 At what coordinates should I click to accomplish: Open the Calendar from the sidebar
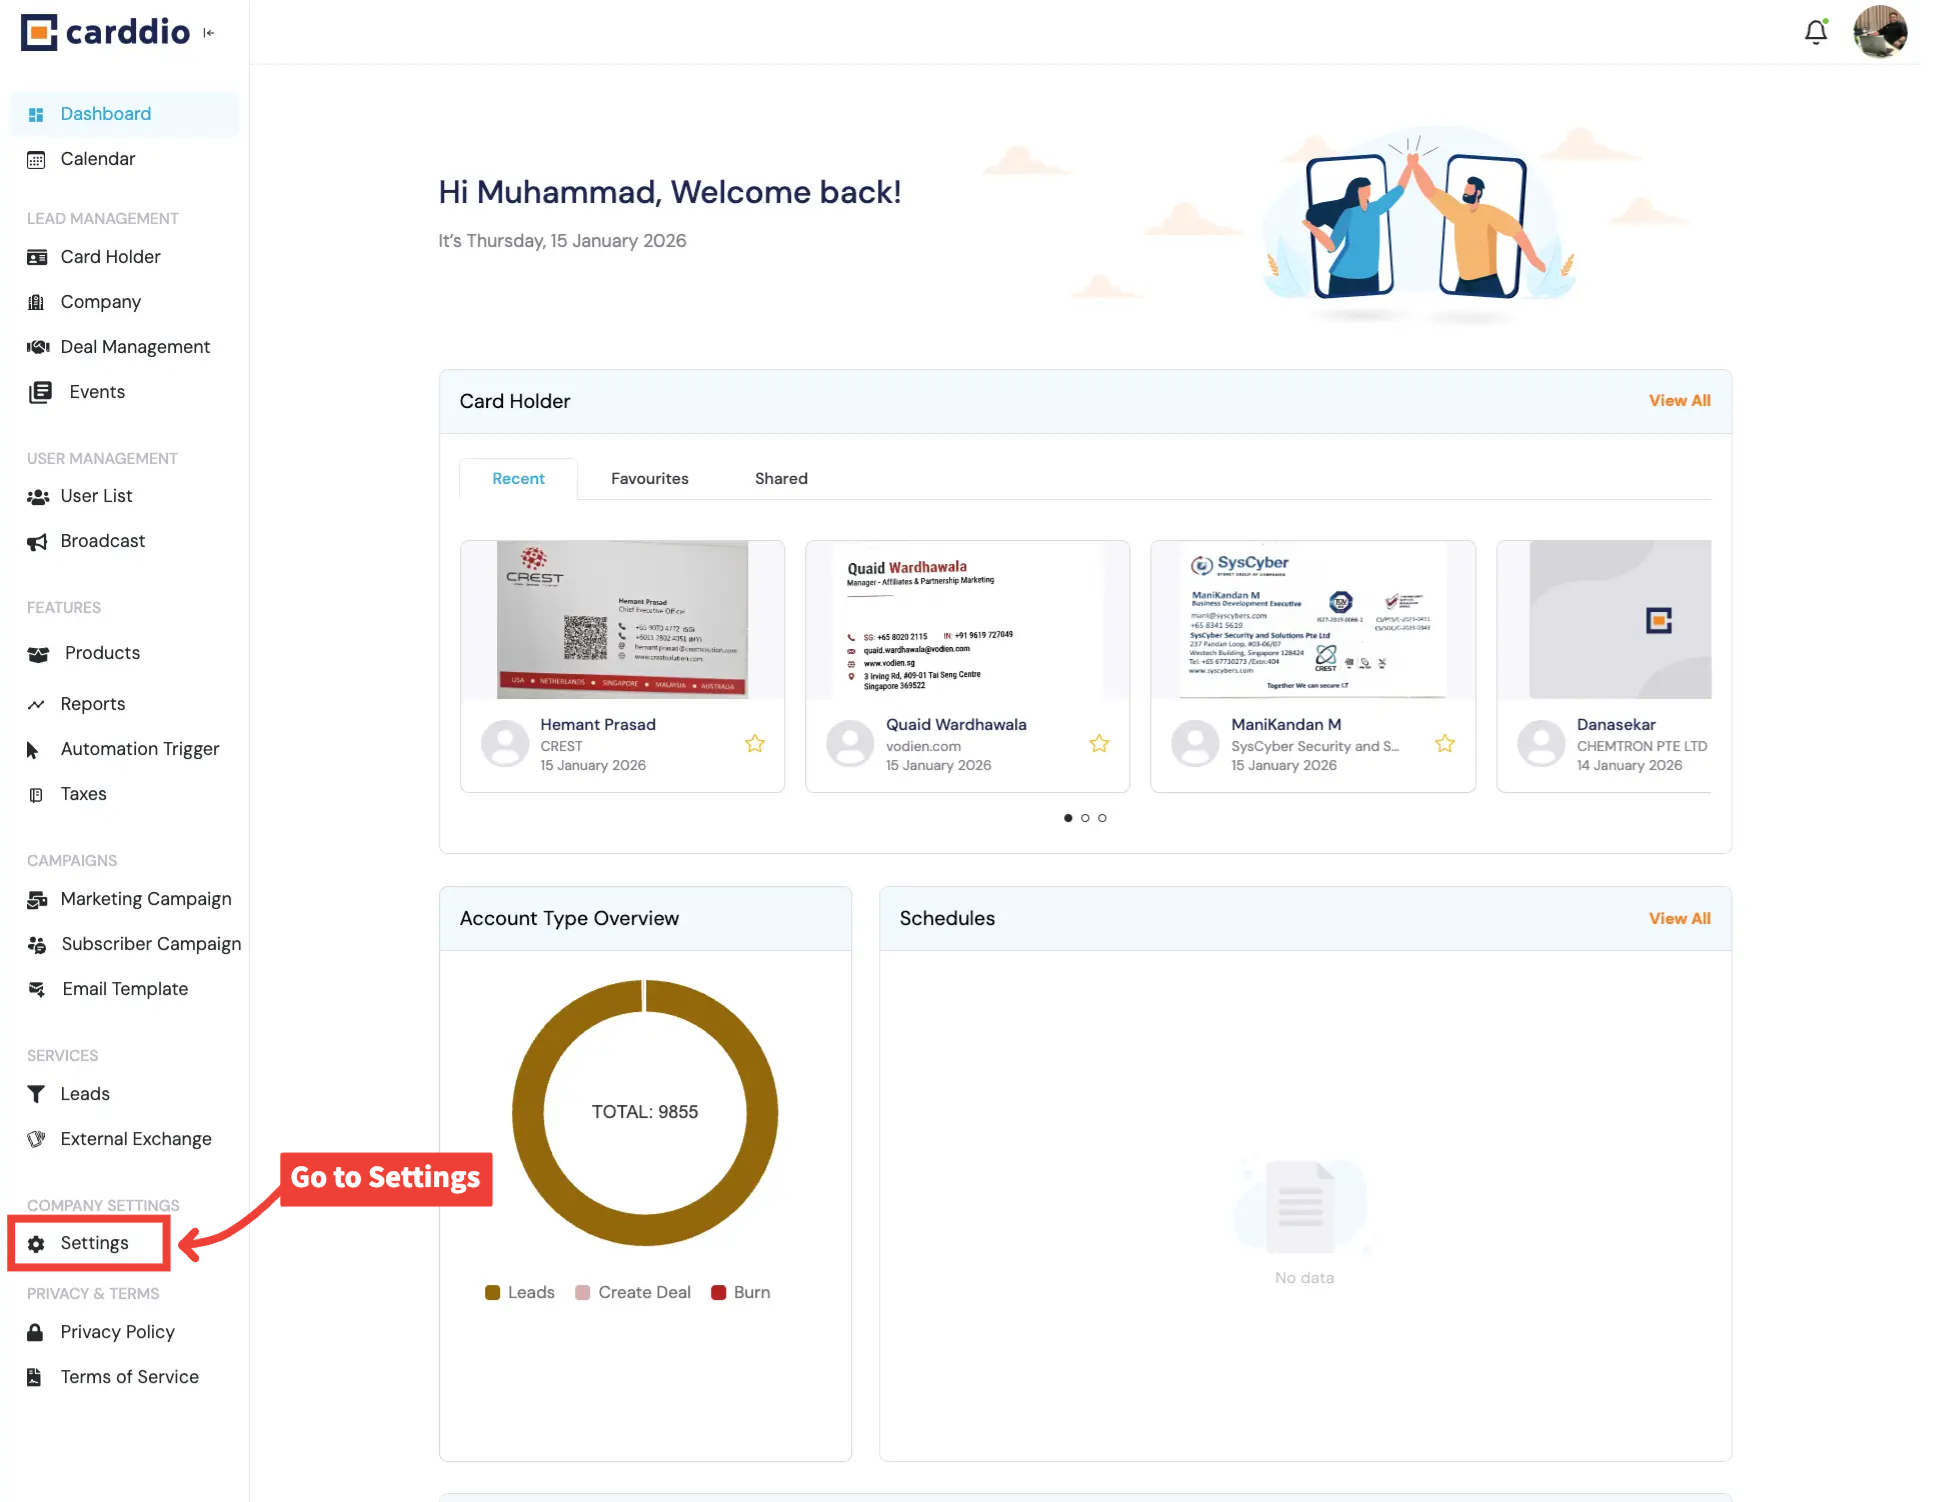[97, 158]
